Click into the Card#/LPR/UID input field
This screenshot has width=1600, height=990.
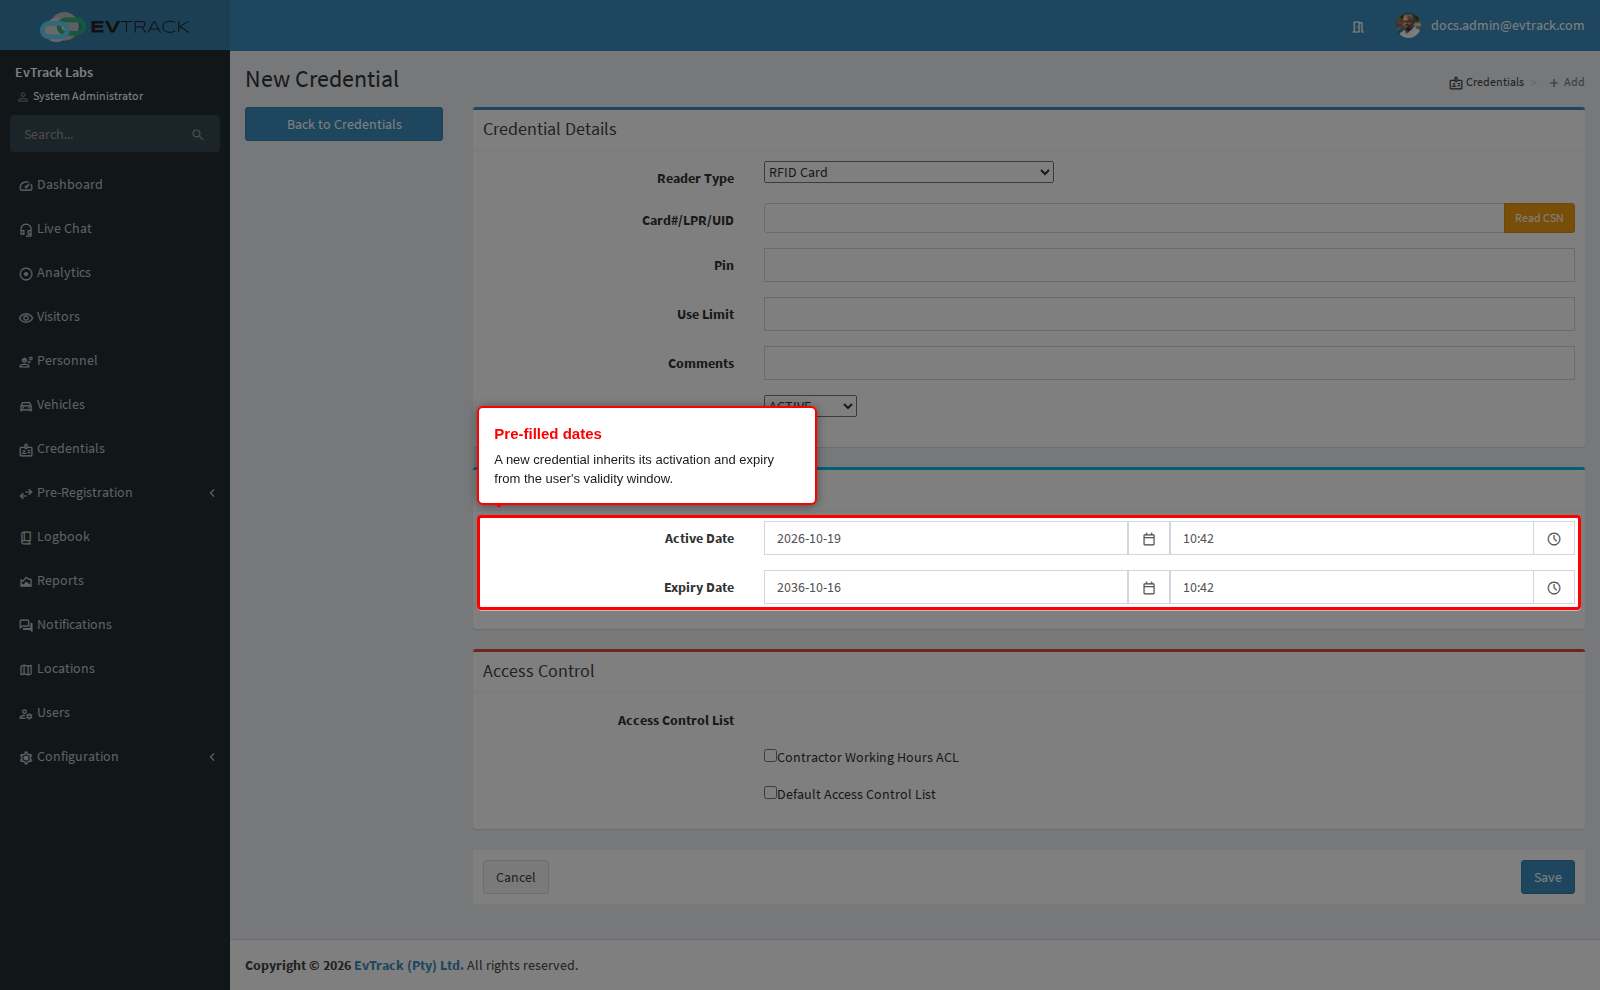point(1134,218)
